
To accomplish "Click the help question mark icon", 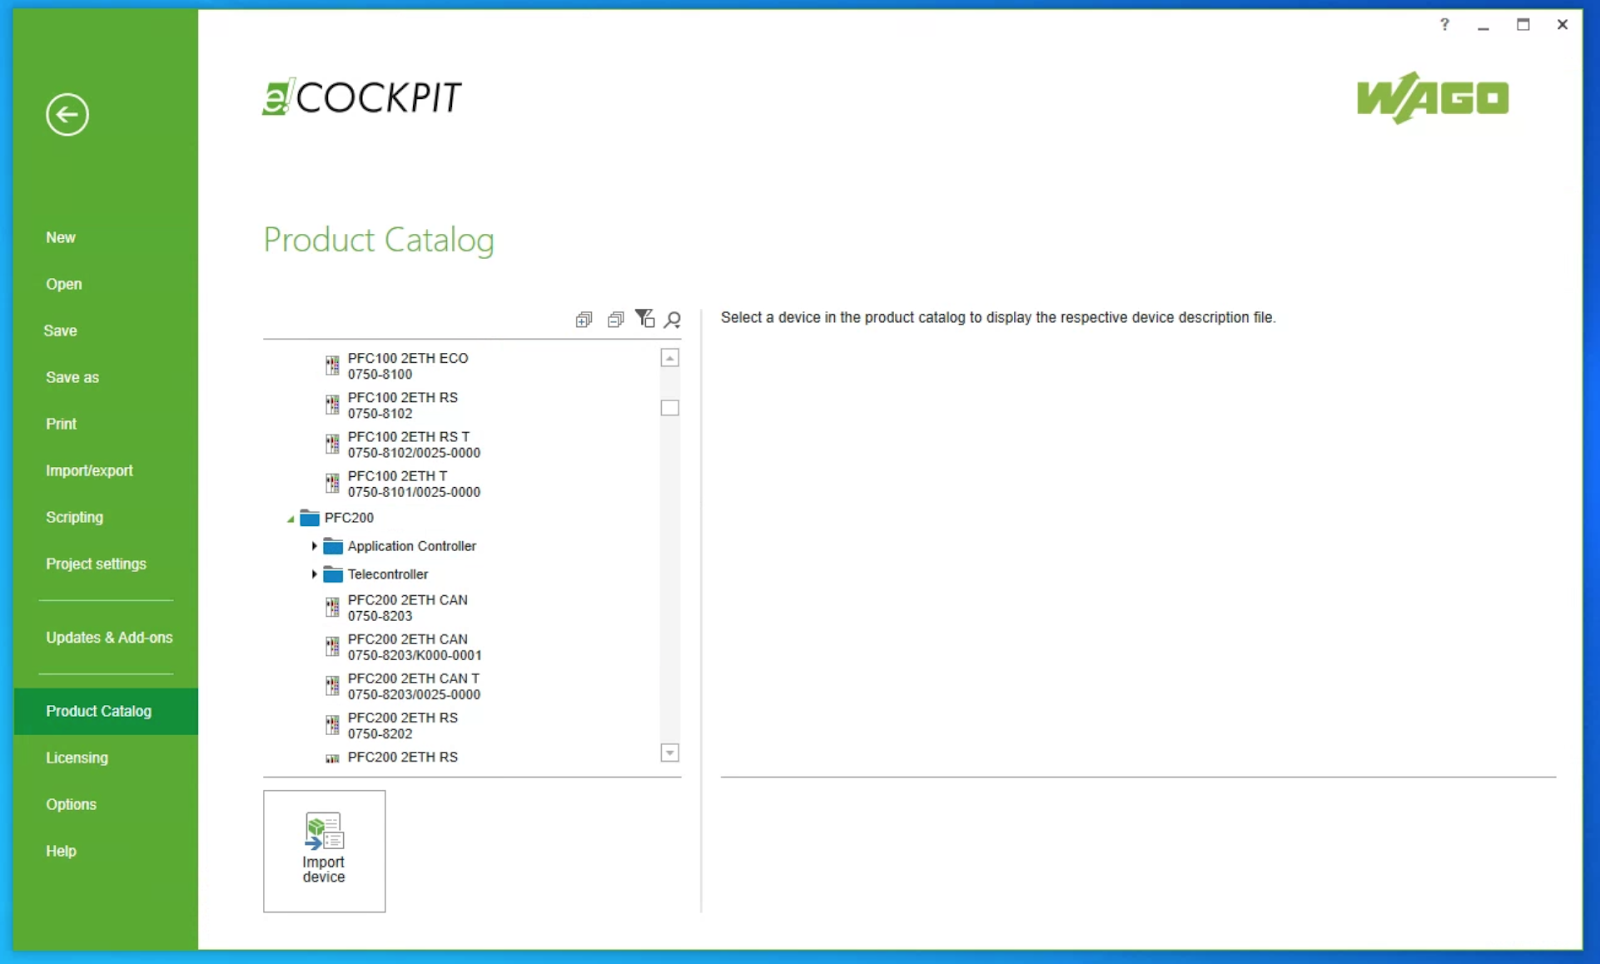I will pyautogui.click(x=1444, y=24).
